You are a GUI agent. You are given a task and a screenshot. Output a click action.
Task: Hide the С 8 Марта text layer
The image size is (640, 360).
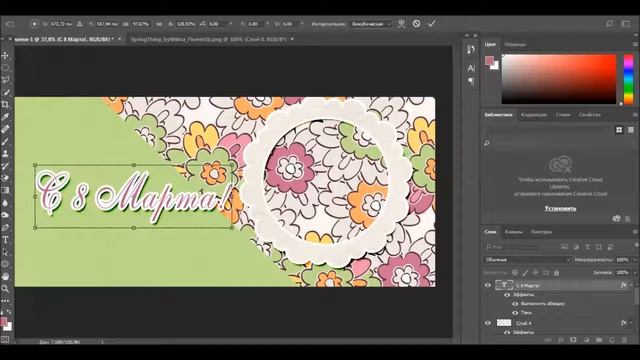(x=488, y=285)
